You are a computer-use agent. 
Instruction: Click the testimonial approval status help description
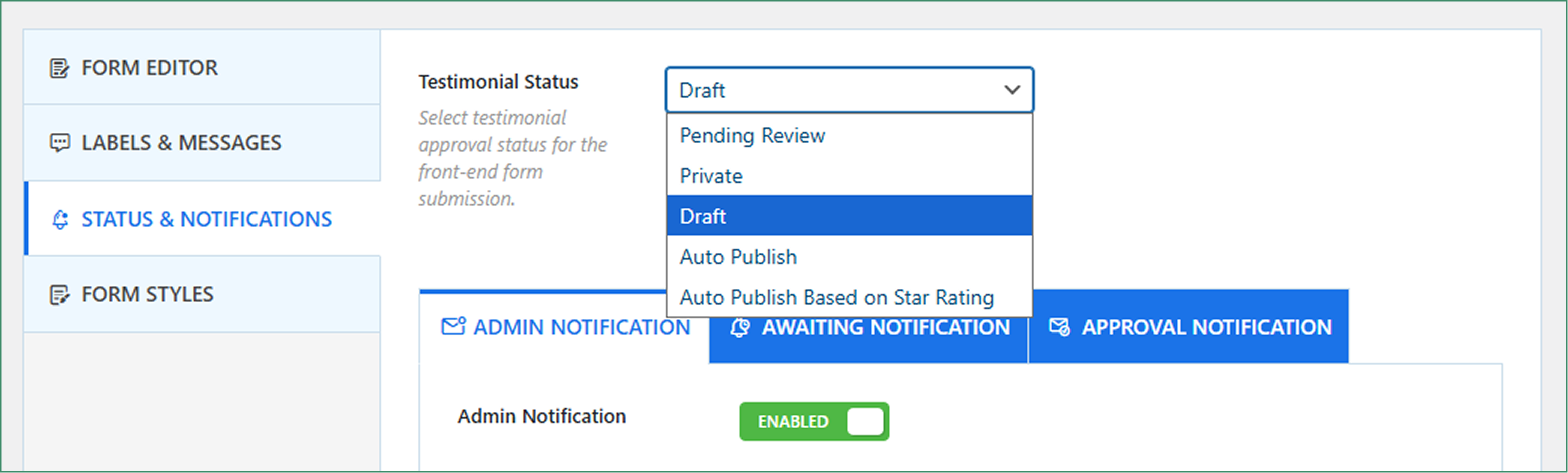click(x=512, y=158)
